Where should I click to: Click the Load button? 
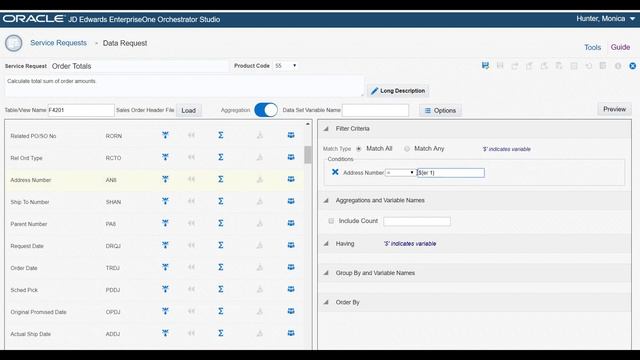pyautogui.click(x=189, y=110)
